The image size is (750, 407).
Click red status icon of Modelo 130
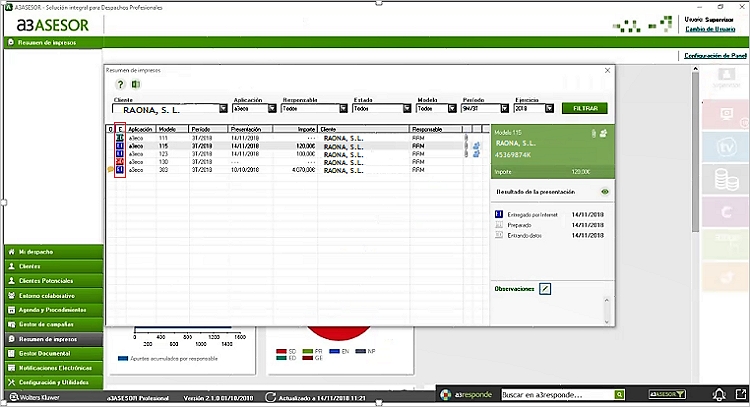(x=120, y=162)
